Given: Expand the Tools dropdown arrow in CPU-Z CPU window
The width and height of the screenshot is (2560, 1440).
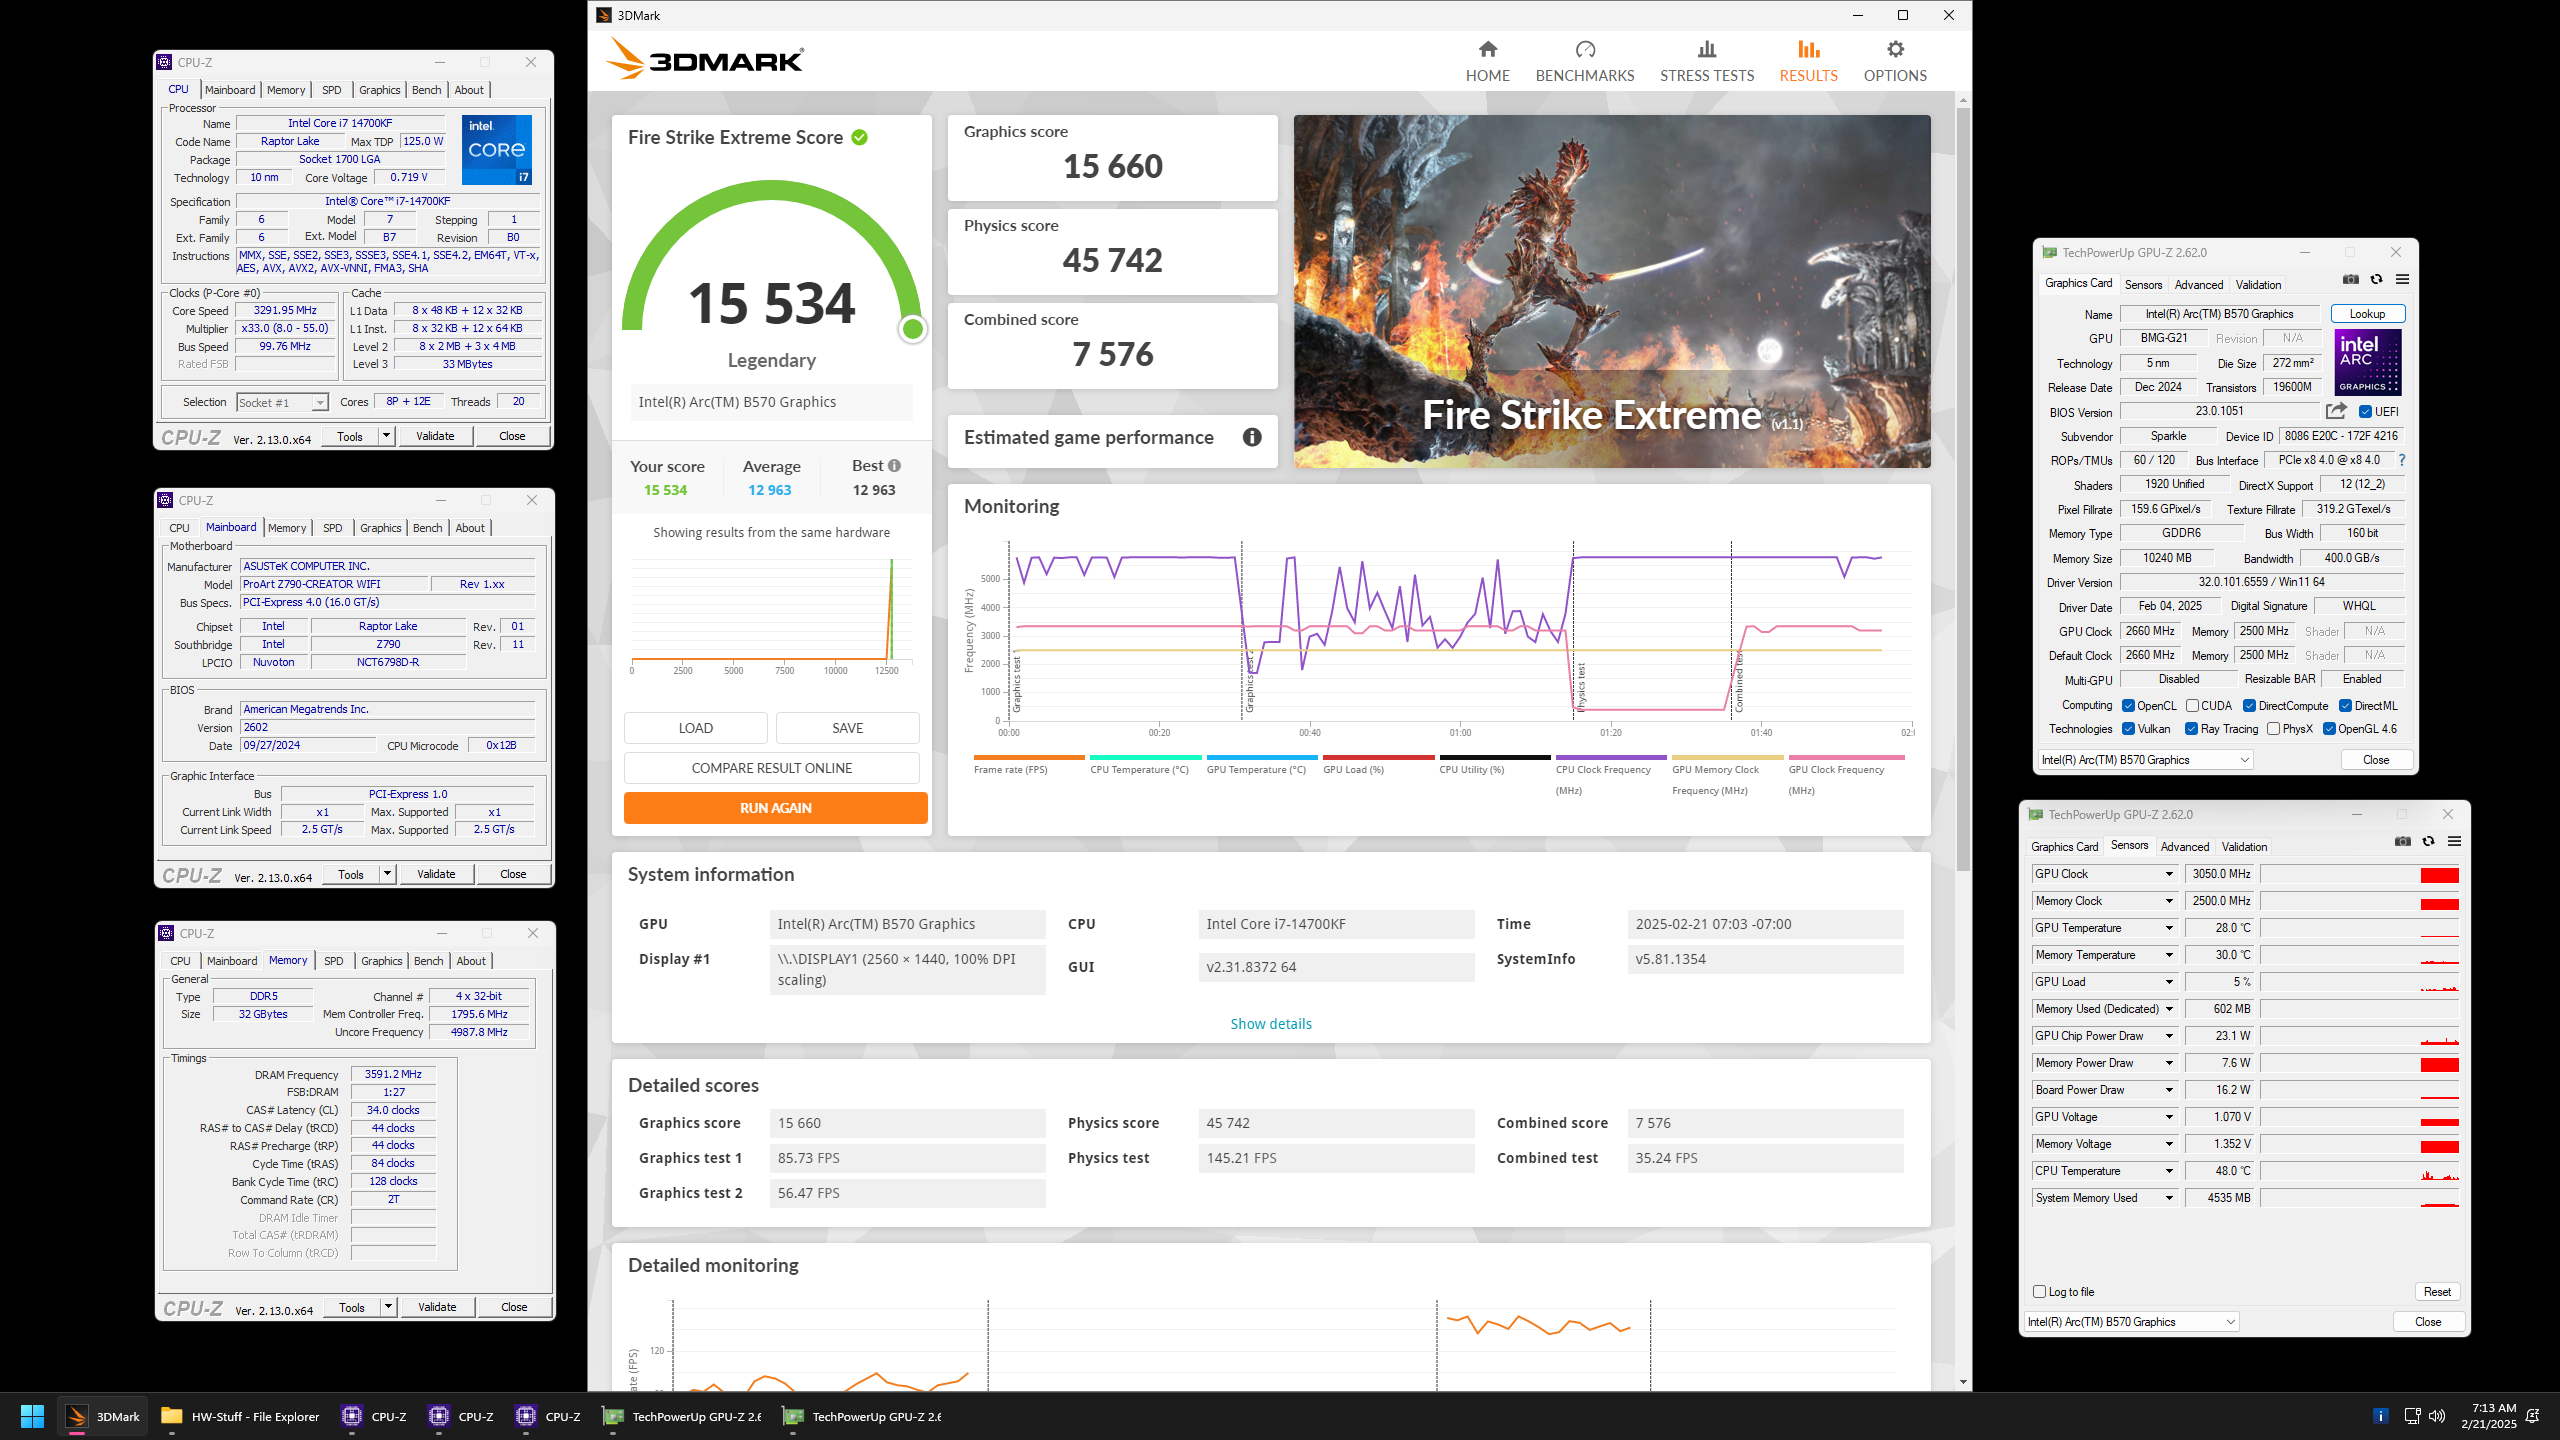Looking at the screenshot, I should pyautogui.click(x=386, y=436).
